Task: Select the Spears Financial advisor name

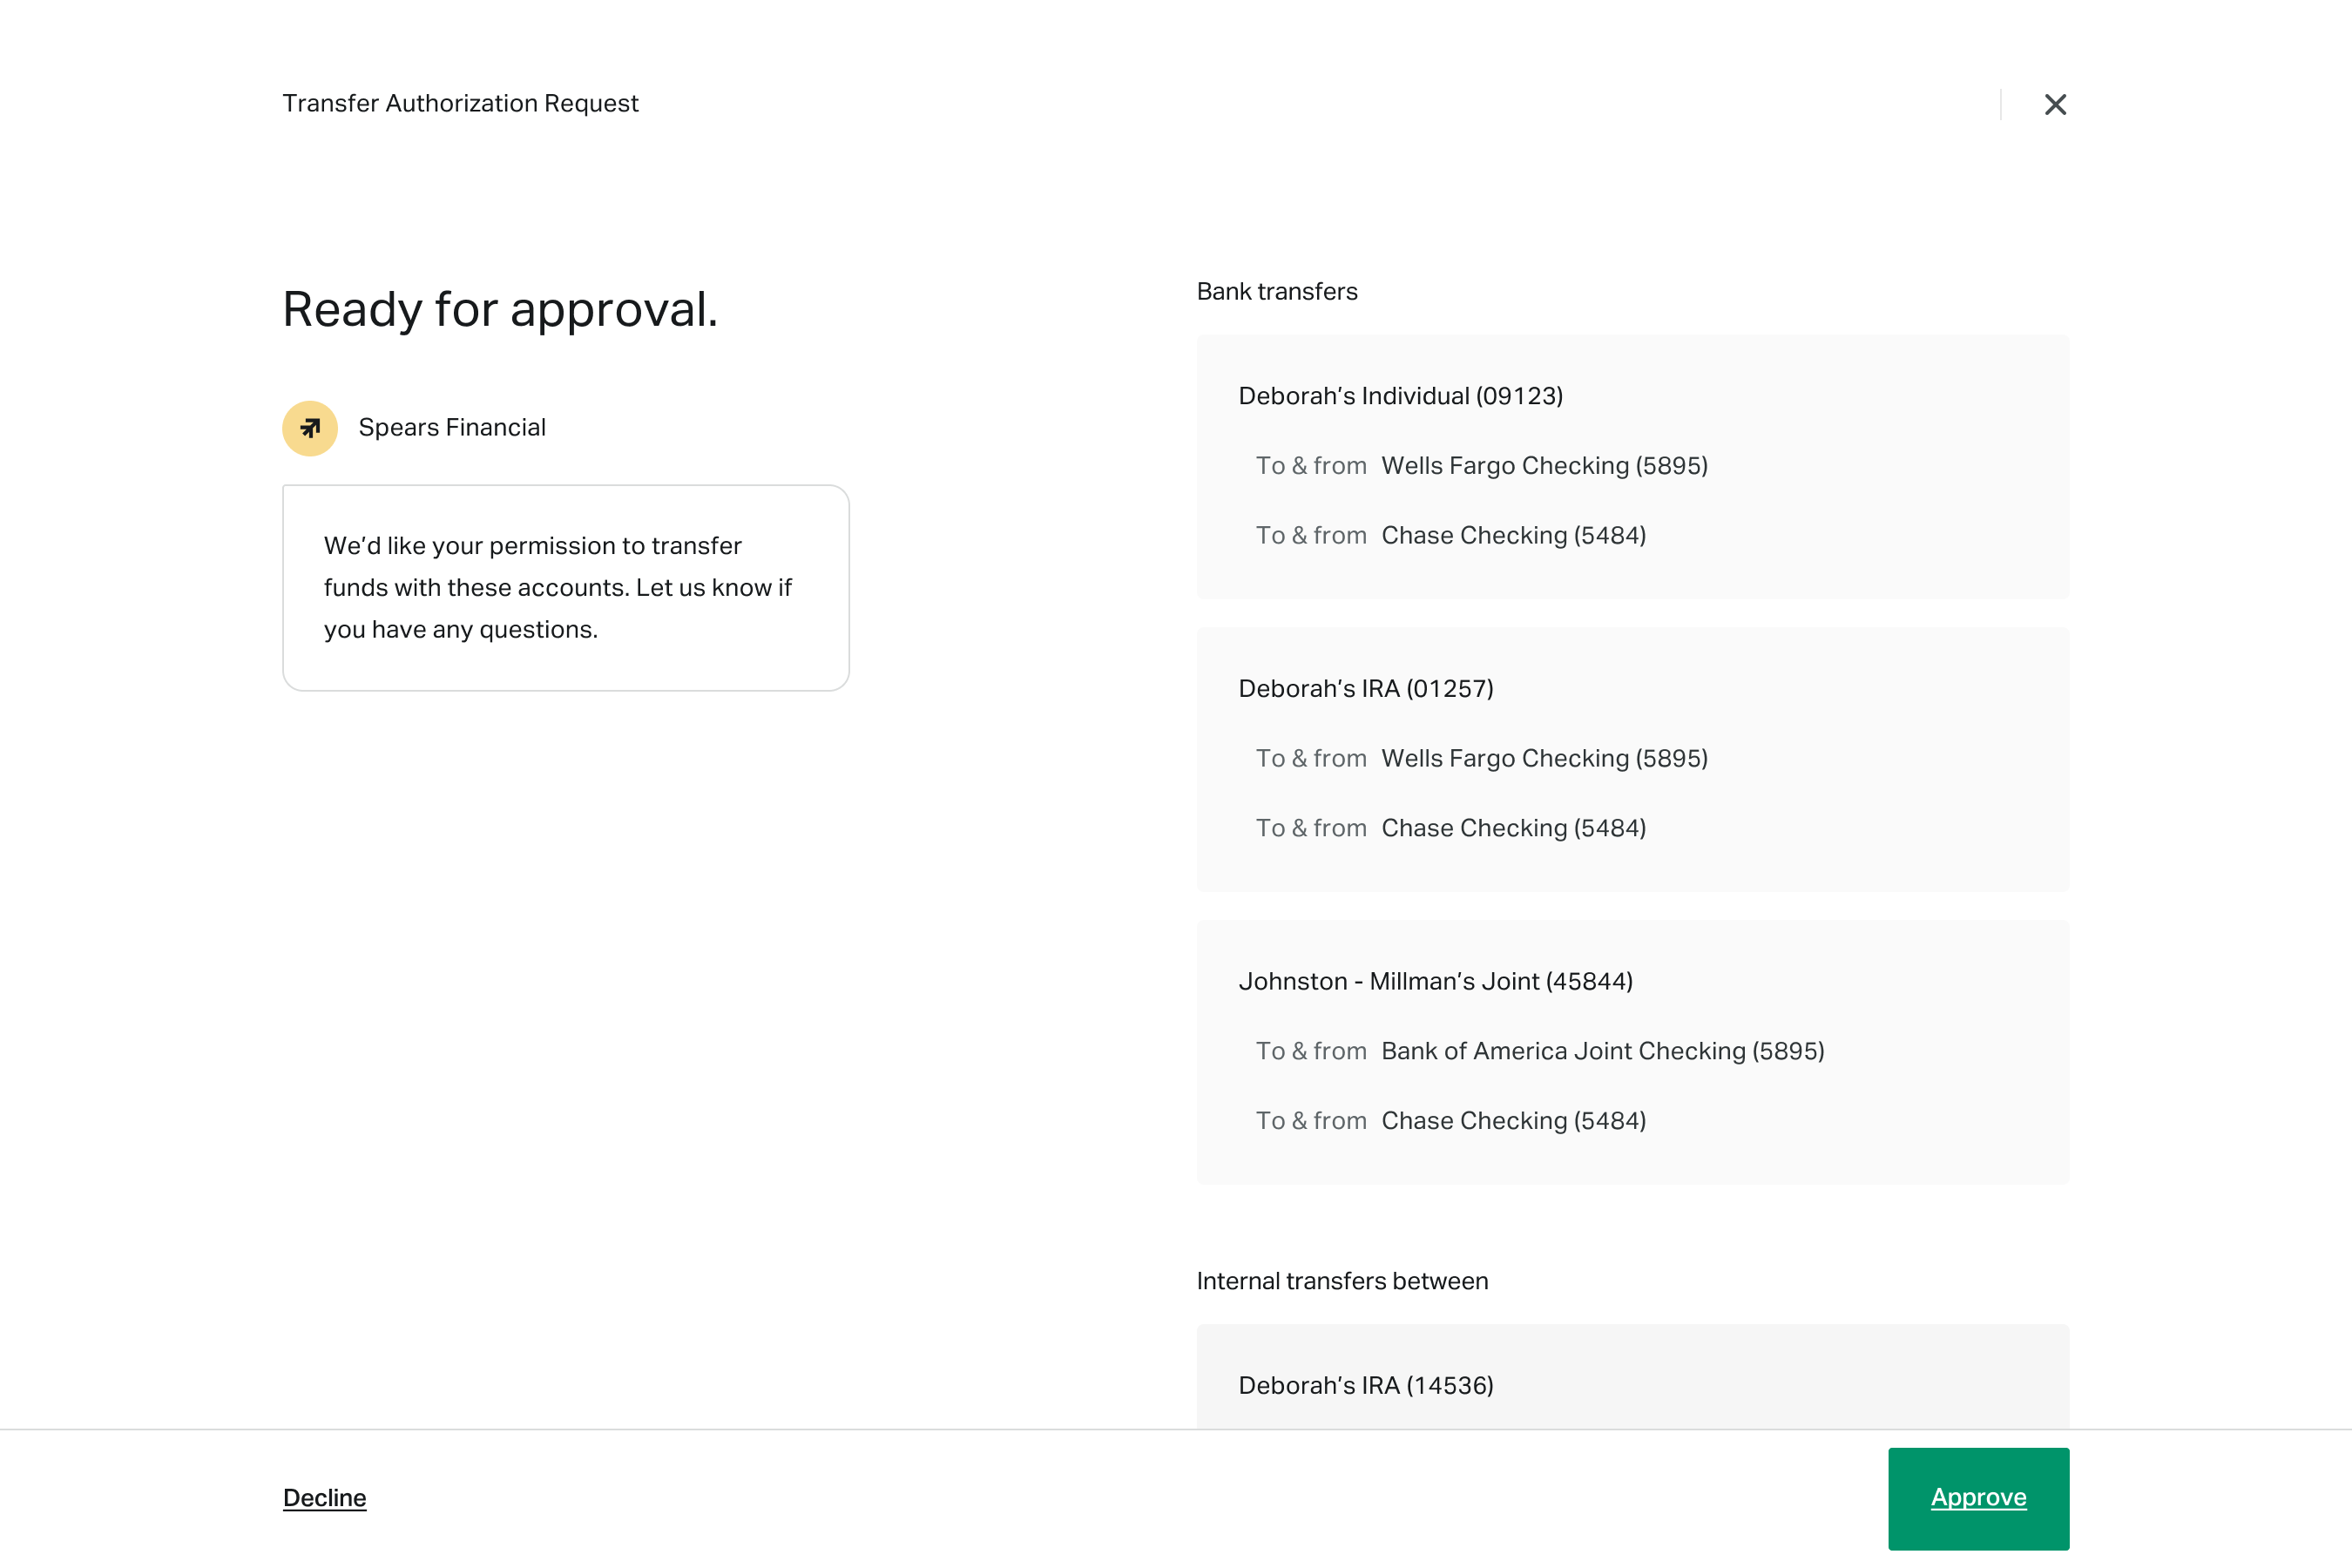Action: click(452, 428)
